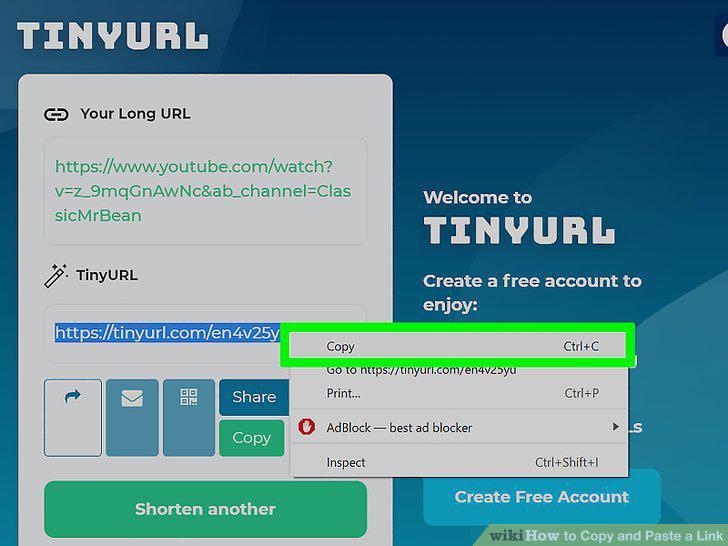Click the Welcome to heading
The image size is (728, 546).
click(477, 198)
